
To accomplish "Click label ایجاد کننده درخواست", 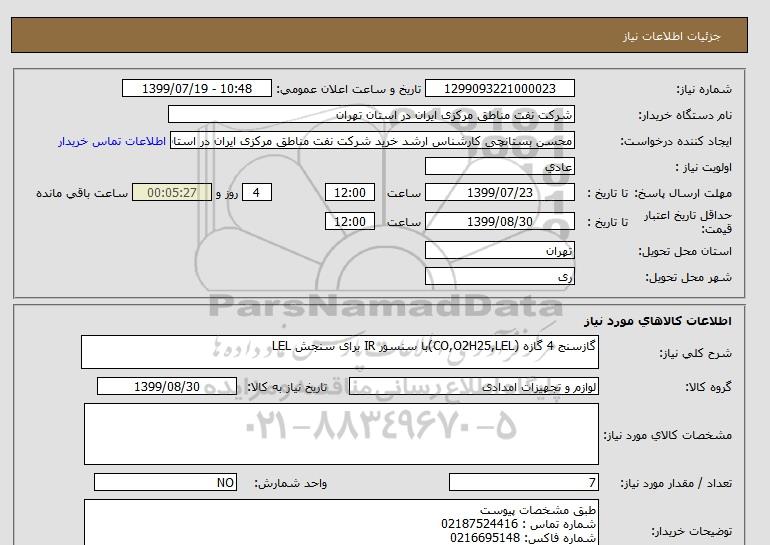I will (x=676, y=141).
